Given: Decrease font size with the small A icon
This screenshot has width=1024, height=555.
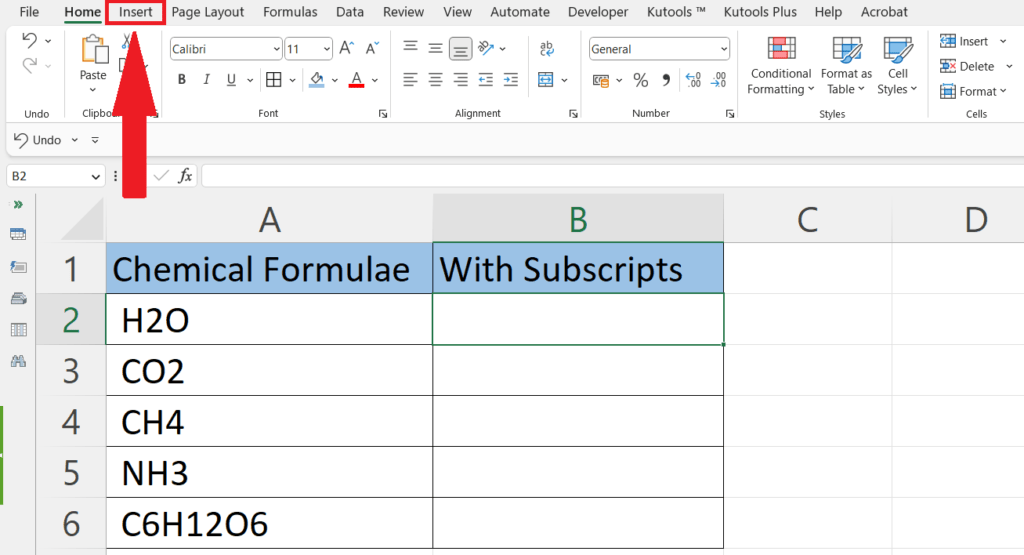Looking at the screenshot, I should 372,48.
